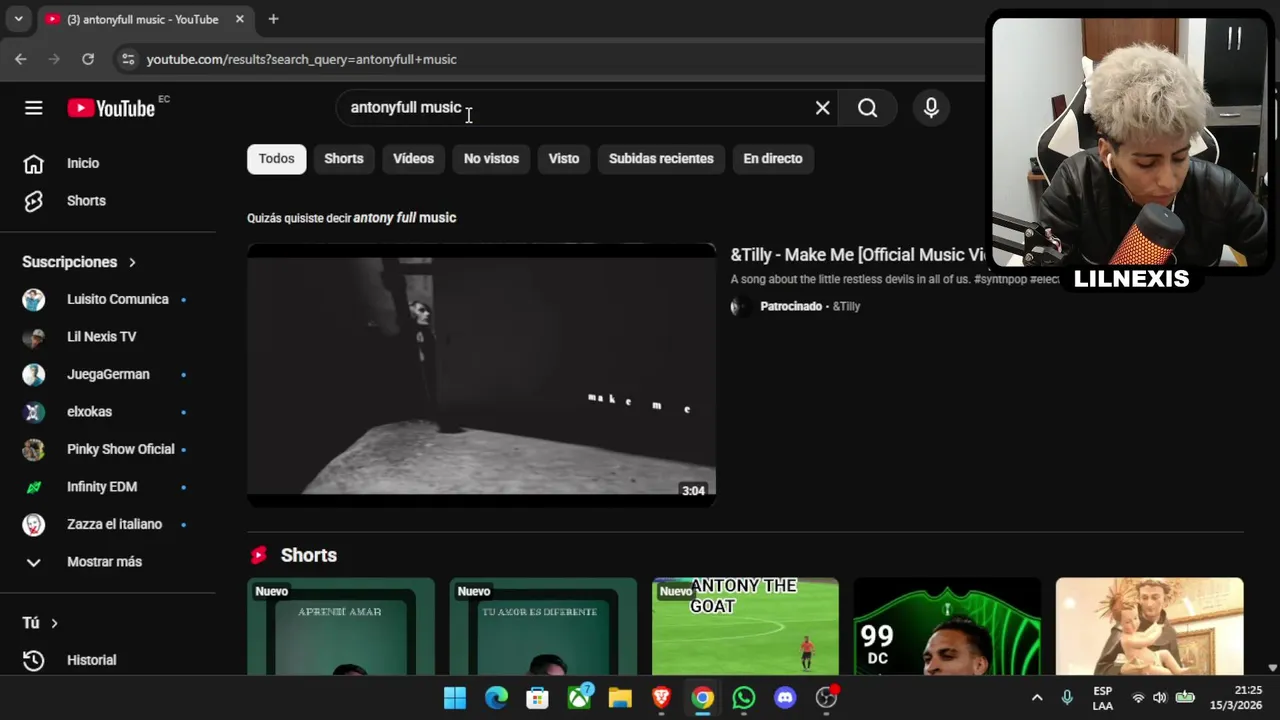Open the TU AMOR ES DIFERENTE short
The image size is (1280, 720).
(x=543, y=627)
